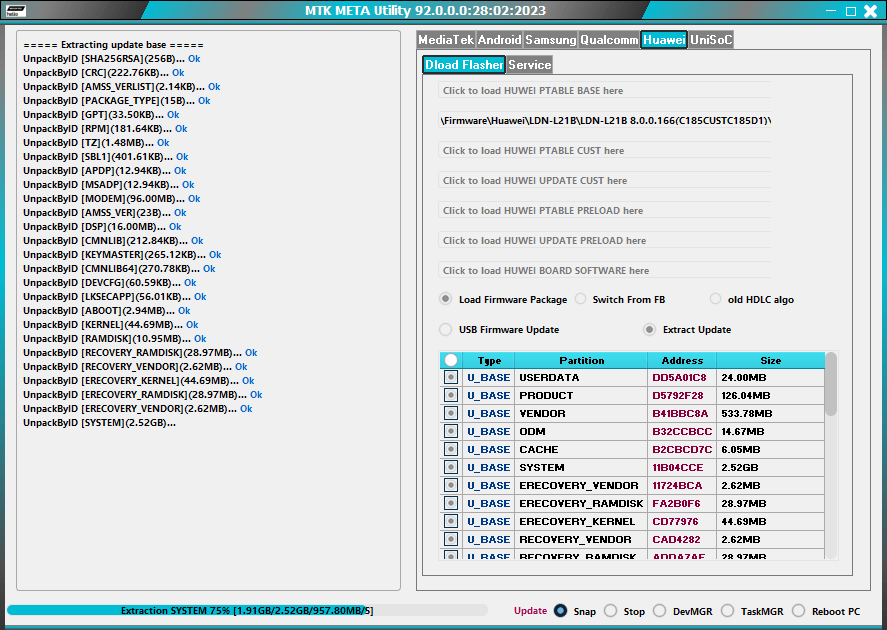Enable the old HDLC algo option

point(715,298)
